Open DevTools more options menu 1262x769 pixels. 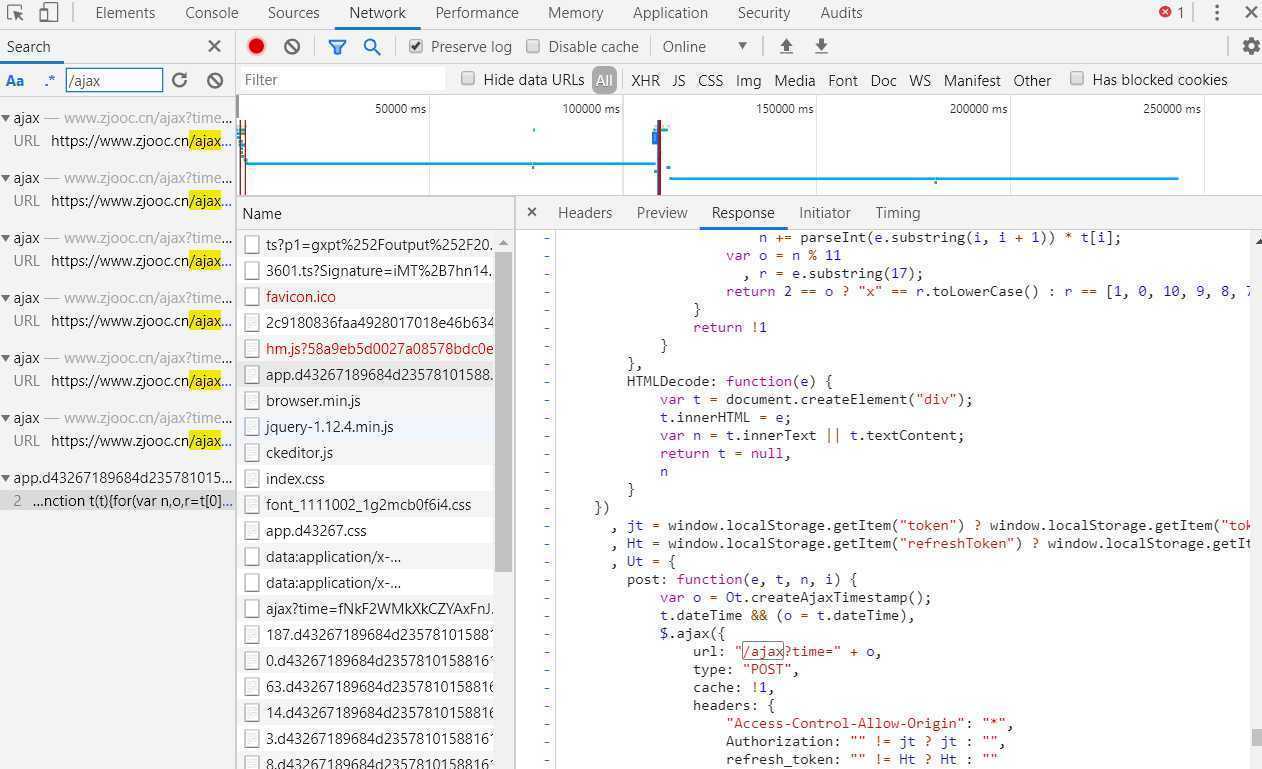coord(1216,13)
